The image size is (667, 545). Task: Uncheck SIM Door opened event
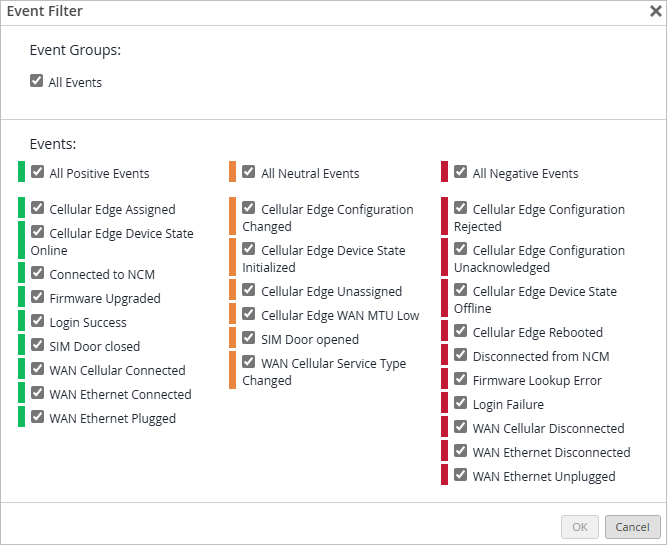(x=249, y=338)
